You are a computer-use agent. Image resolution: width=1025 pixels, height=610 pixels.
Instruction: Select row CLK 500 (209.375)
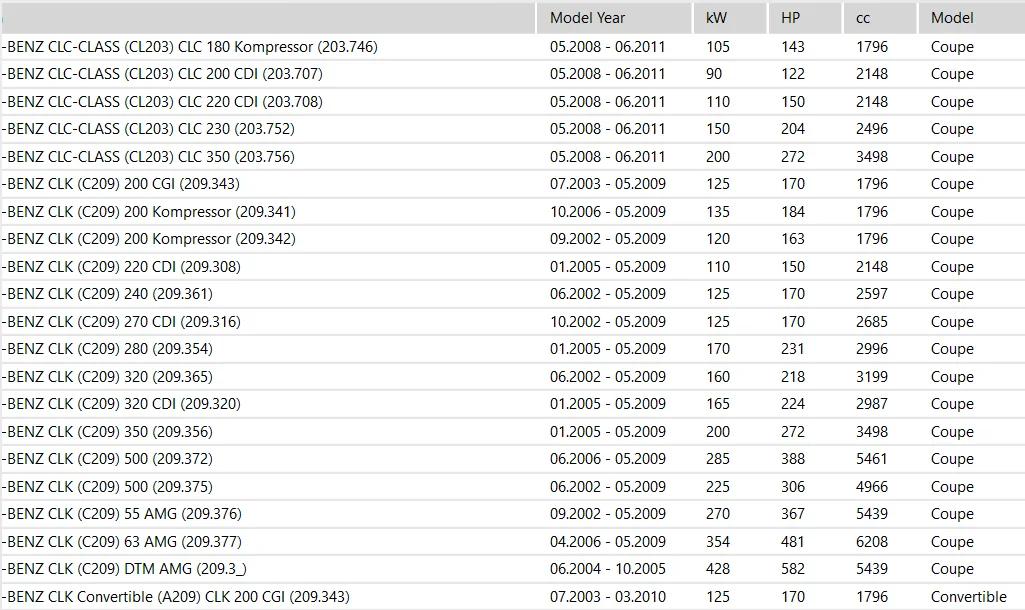point(512,486)
